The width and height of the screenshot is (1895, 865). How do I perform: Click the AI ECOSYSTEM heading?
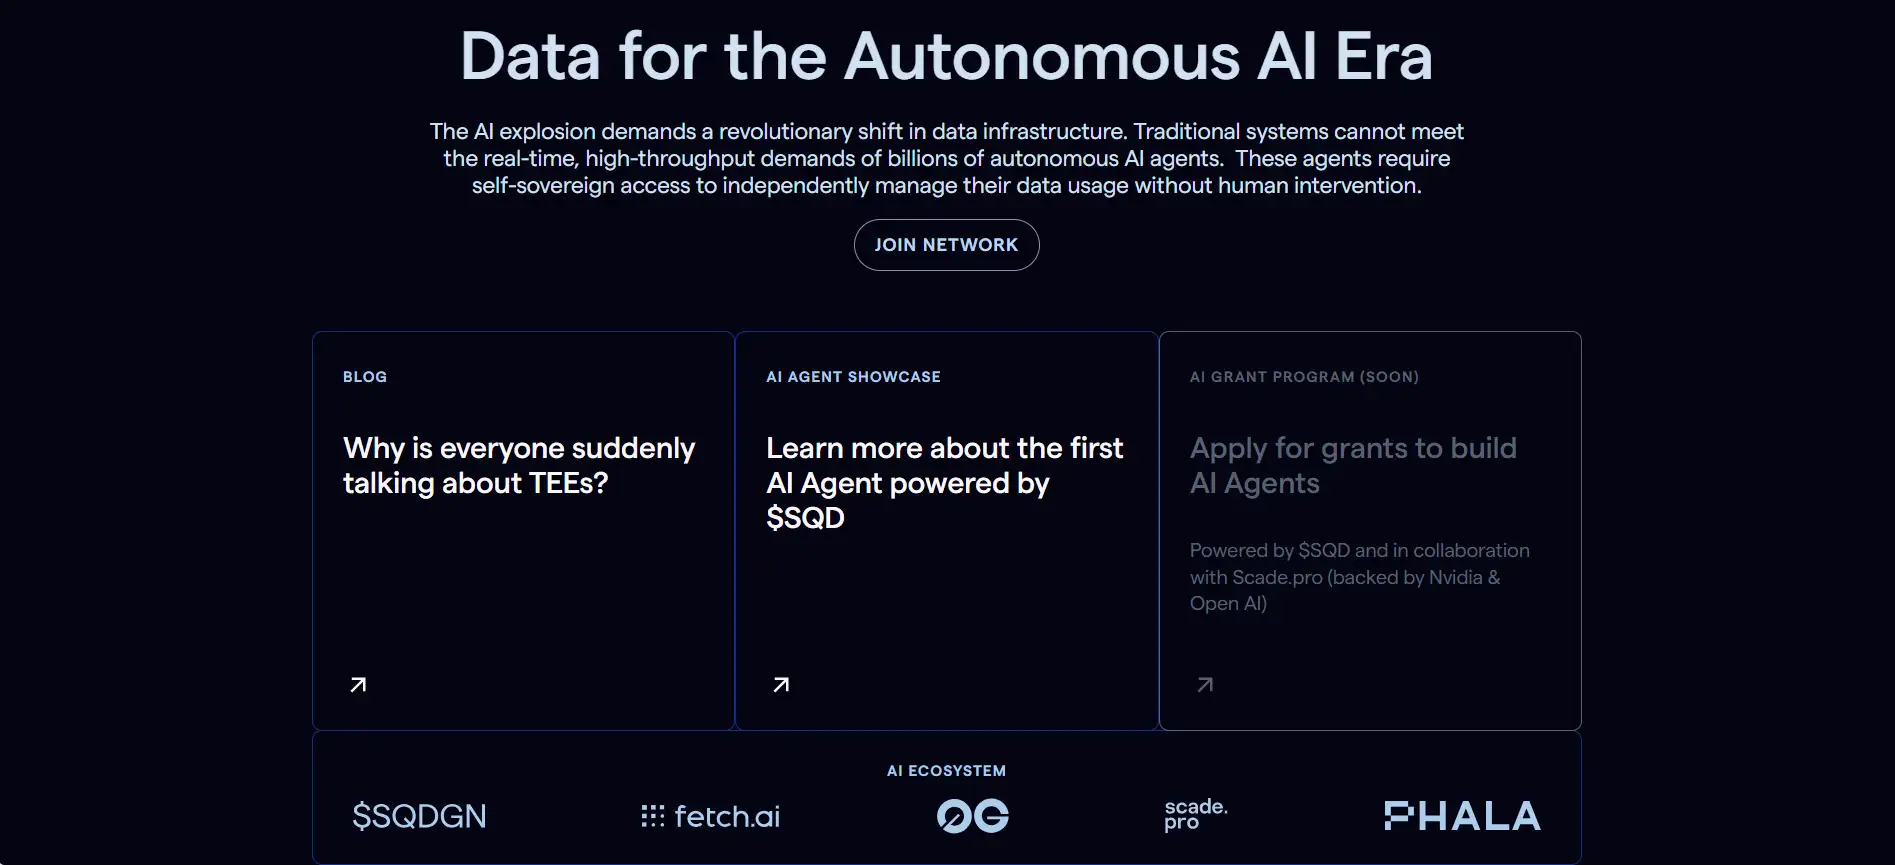point(946,771)
